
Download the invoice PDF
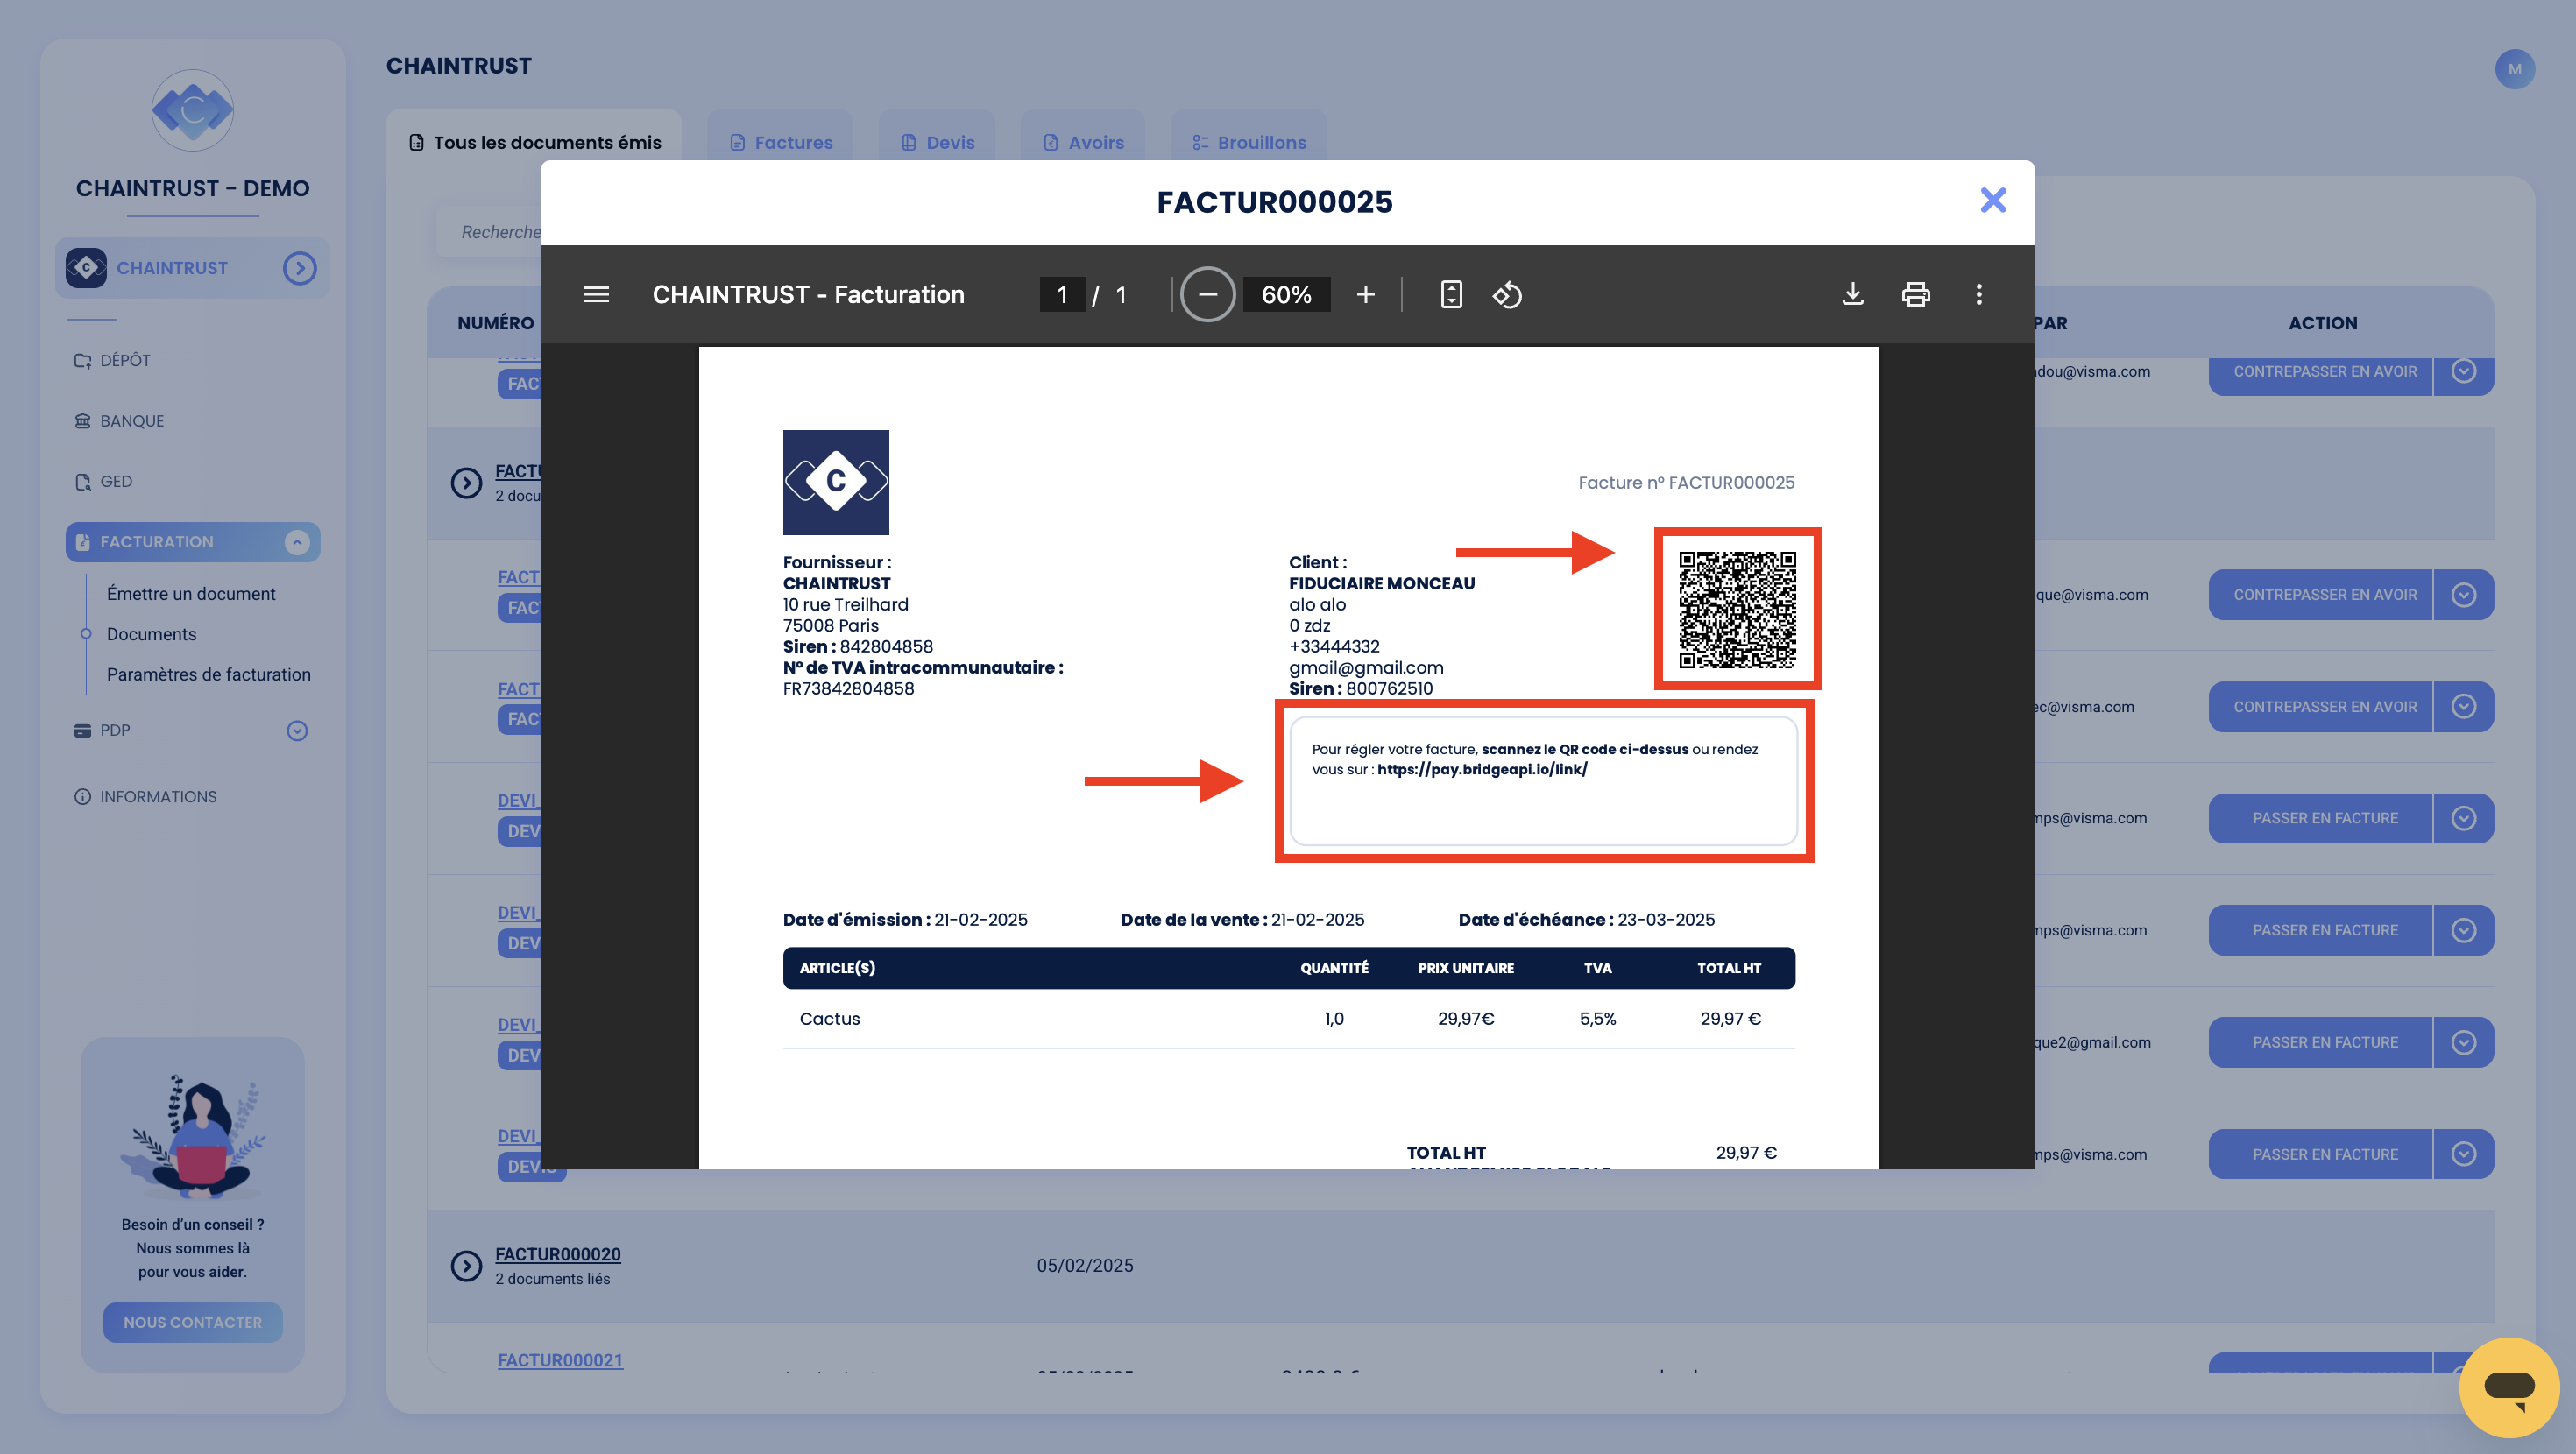click(x=1853, y=294)
